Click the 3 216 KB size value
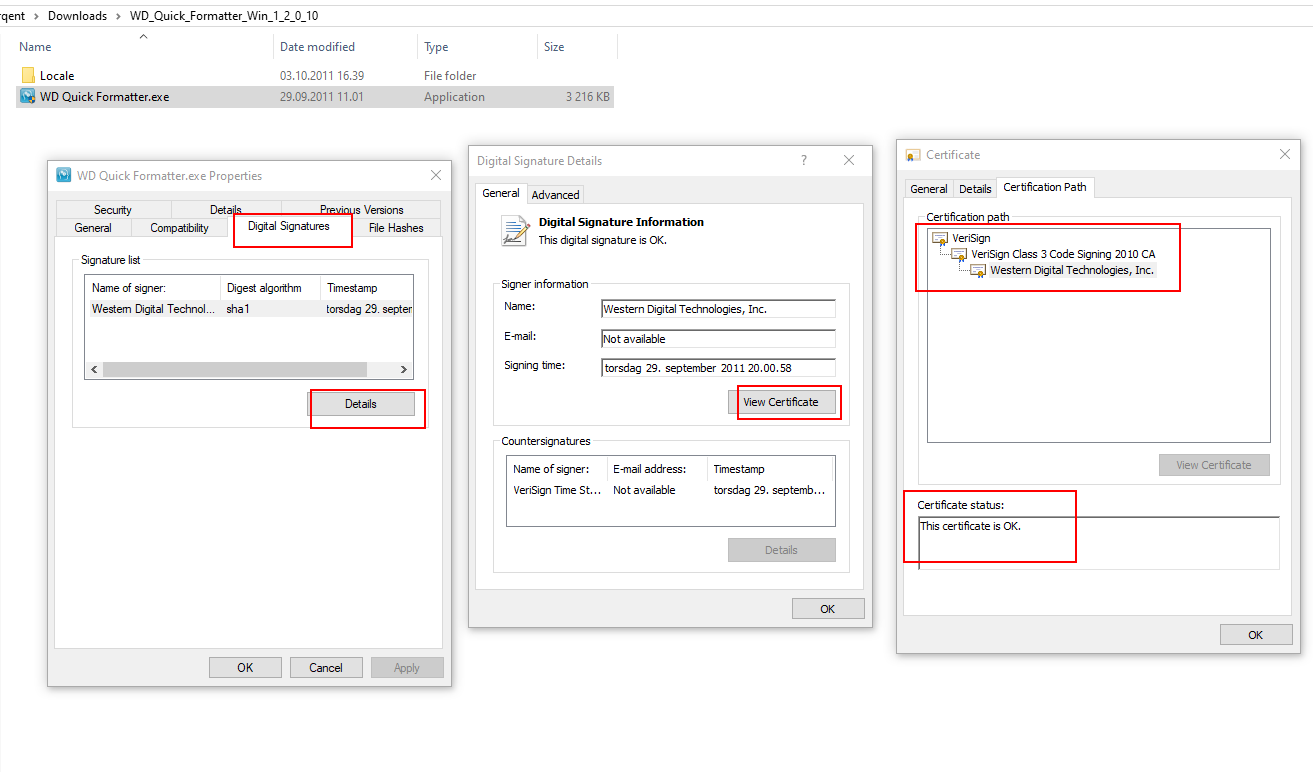The width and height of the screenshot is (1313, 772). click(587, 97)
